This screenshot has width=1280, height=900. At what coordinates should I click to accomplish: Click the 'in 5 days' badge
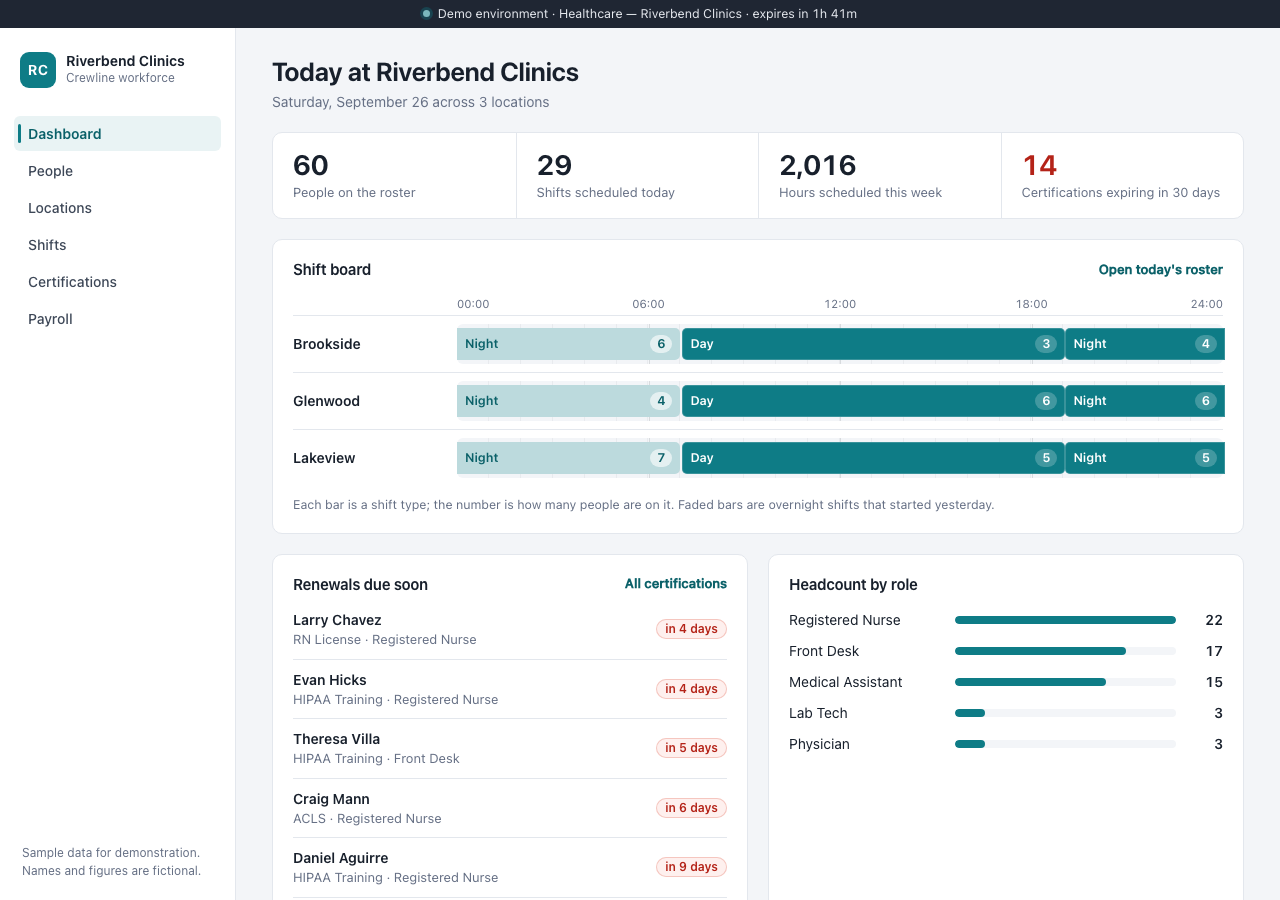click(x=692, y=748)
